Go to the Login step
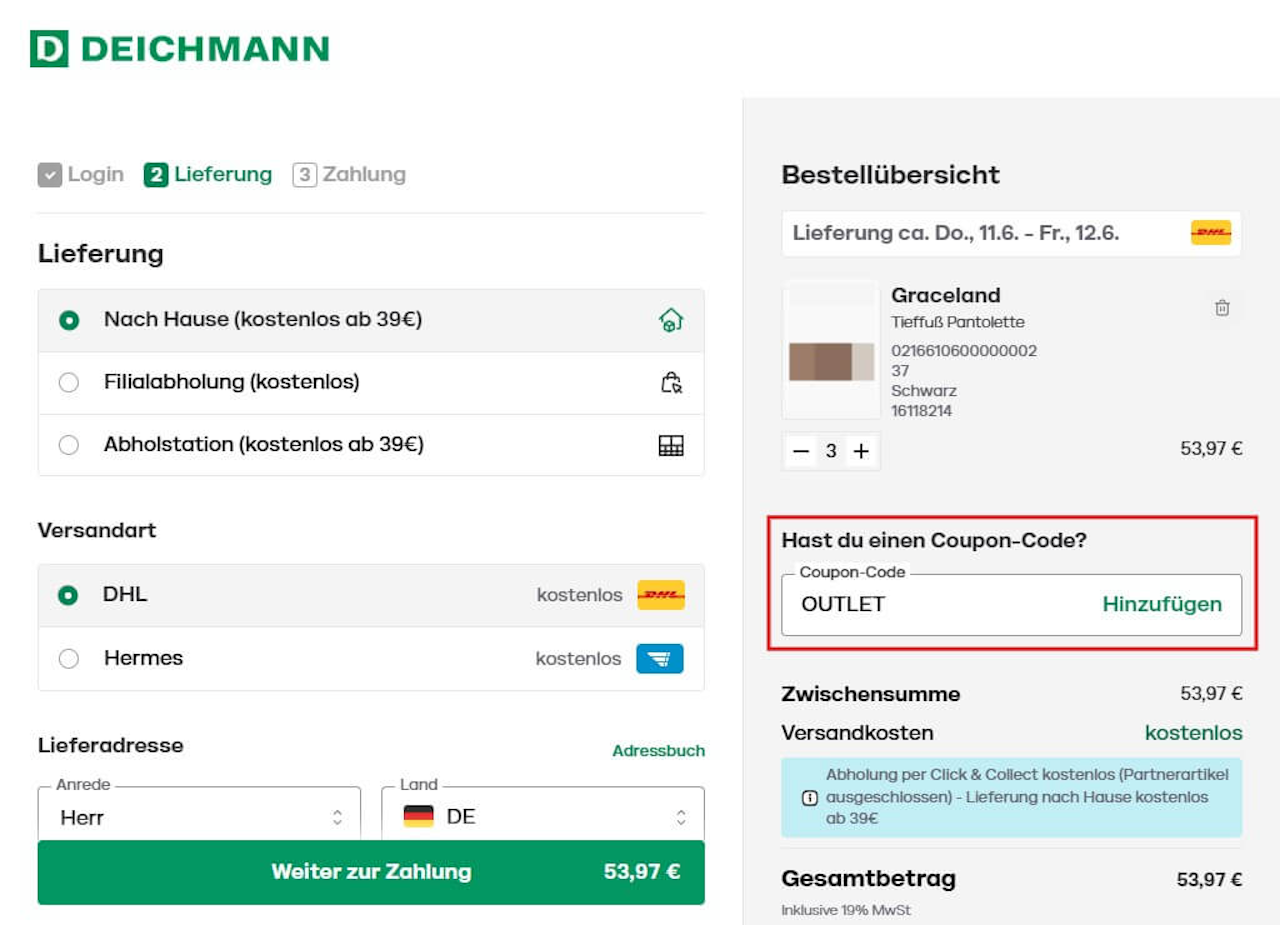Screen dimensions: 1280x925 click(x=81, y=175)
